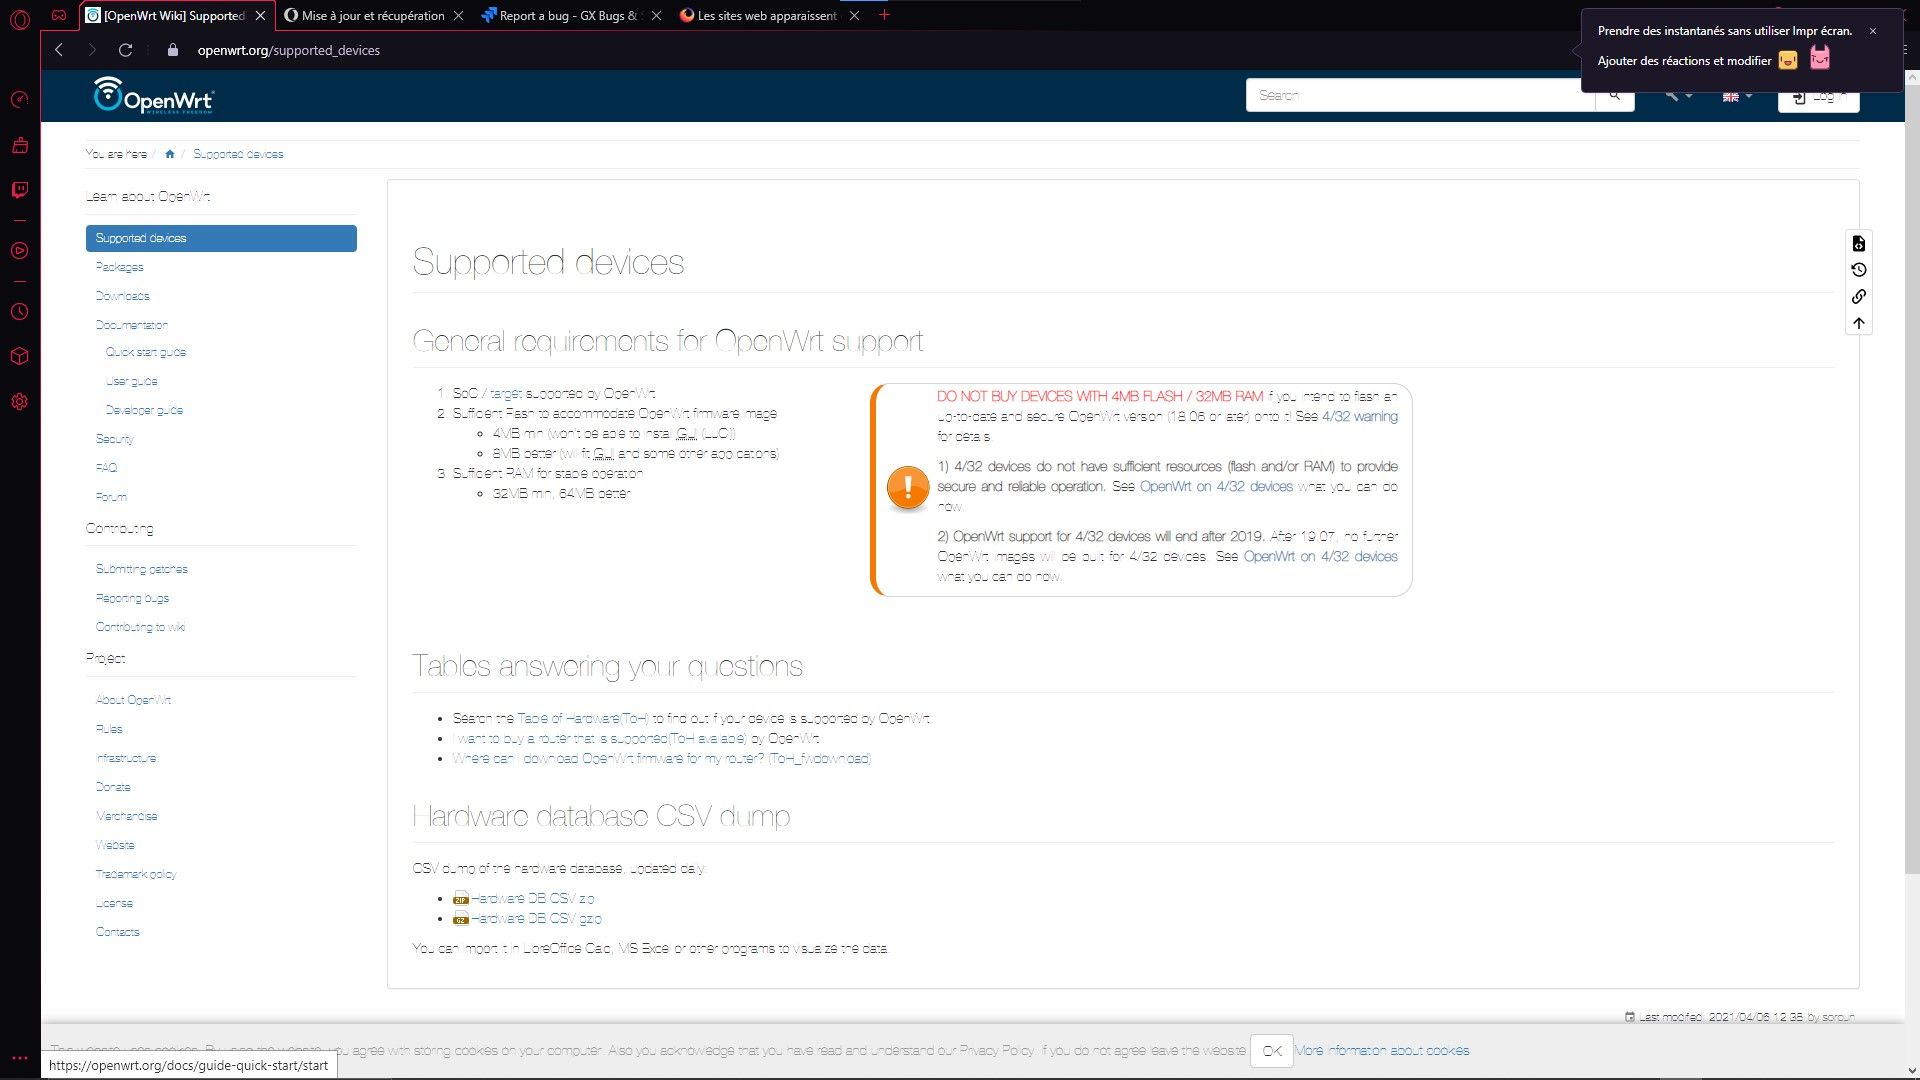Viewport: 1920px width, 1080px height.
Task: Click the back-to-top arrow icon
Action: tap(1859, 323)
